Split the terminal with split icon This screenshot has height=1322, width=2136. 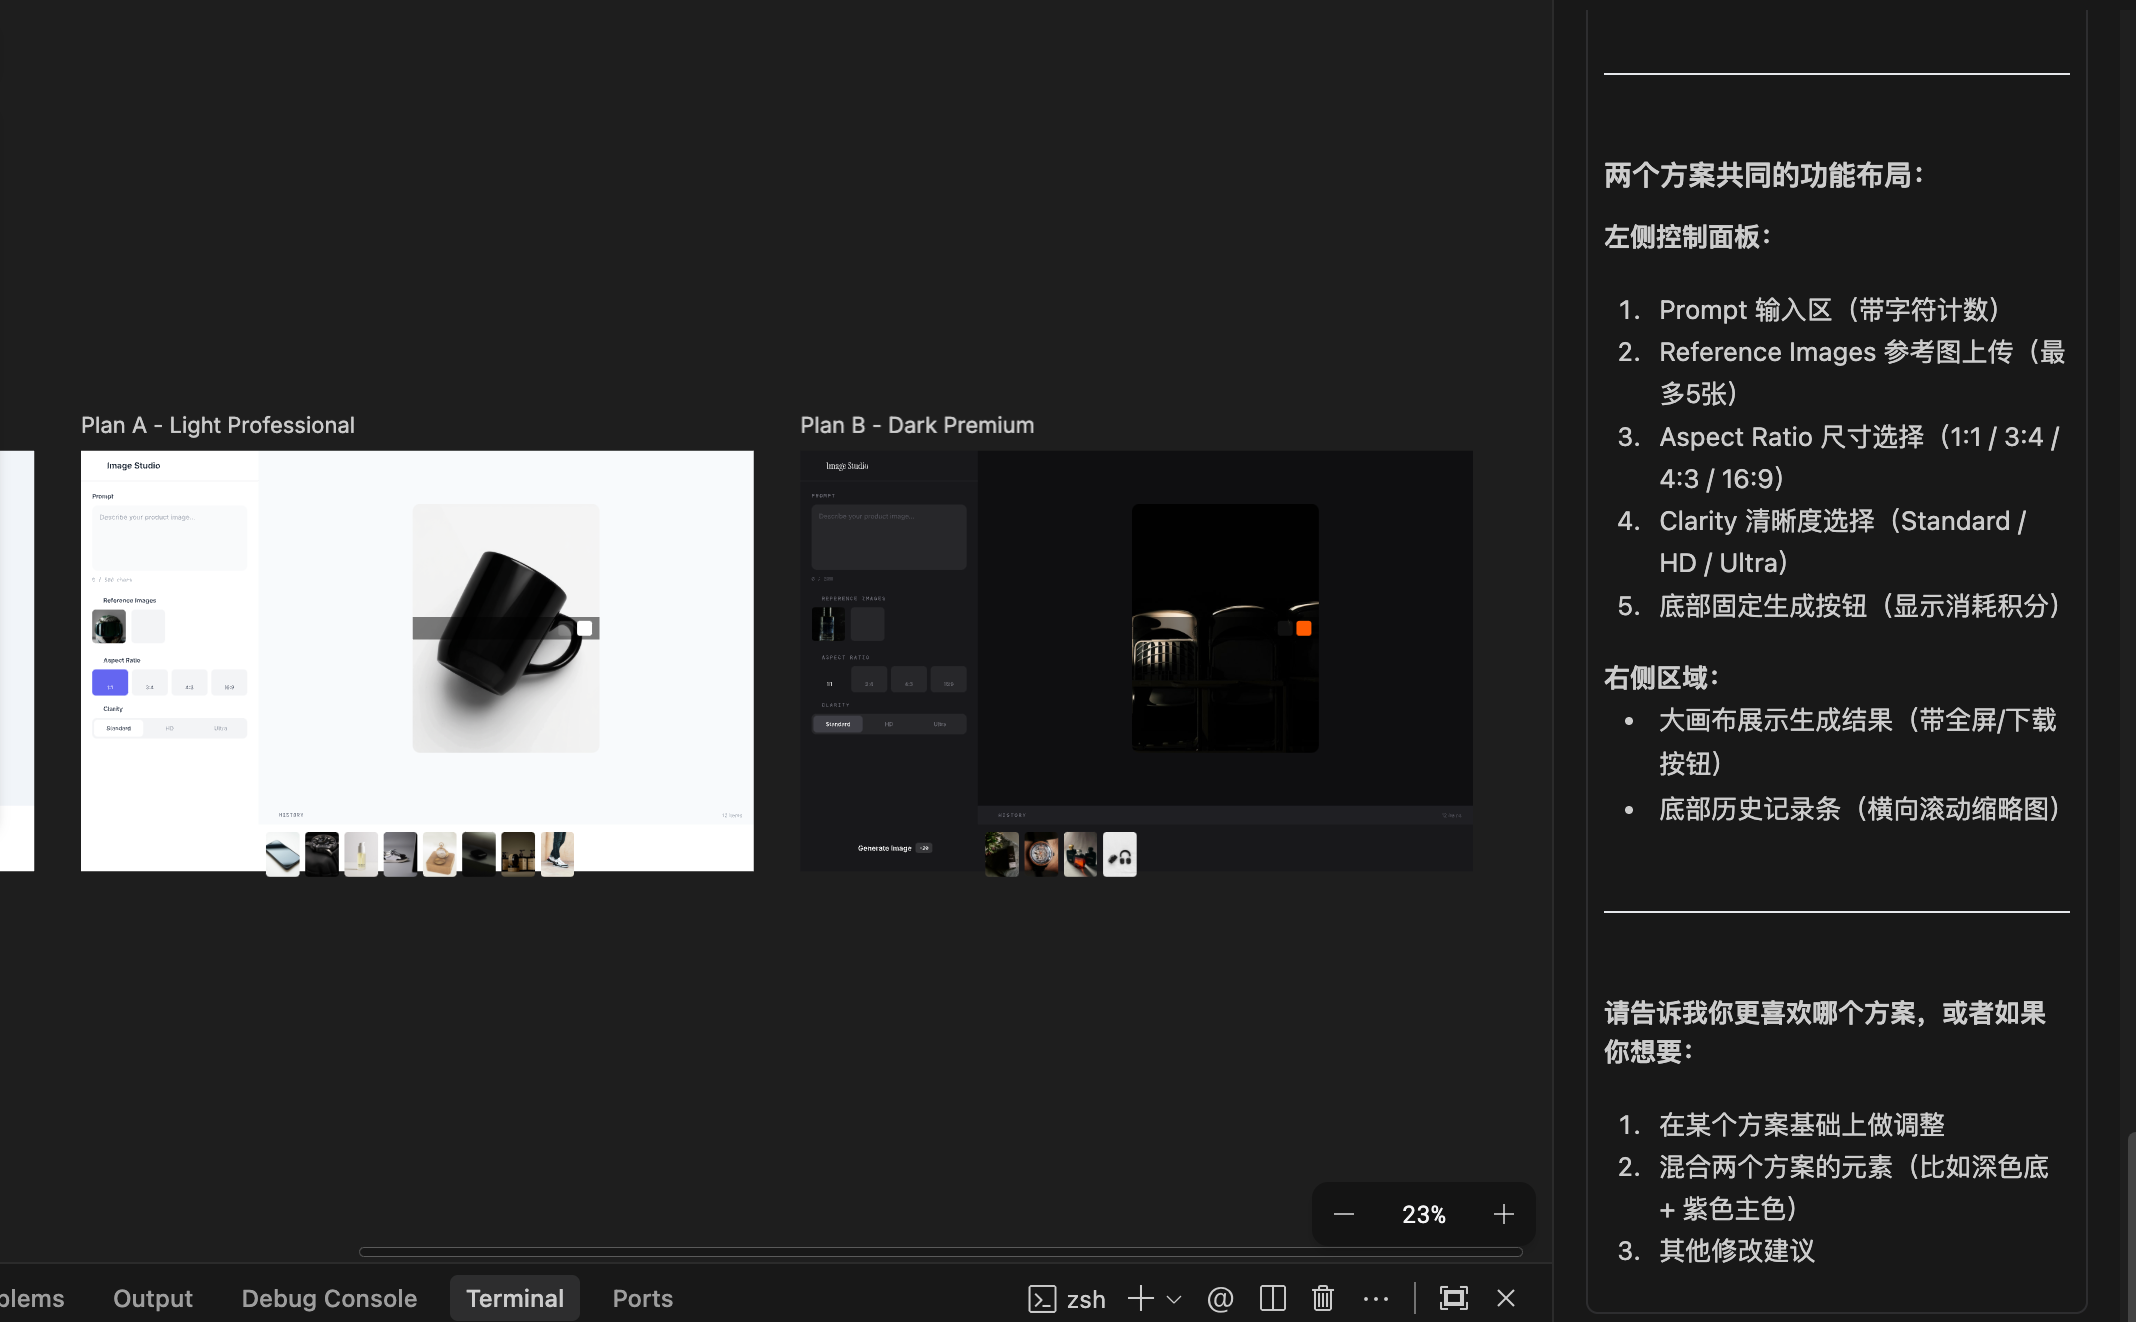tap(1272, 1298)
